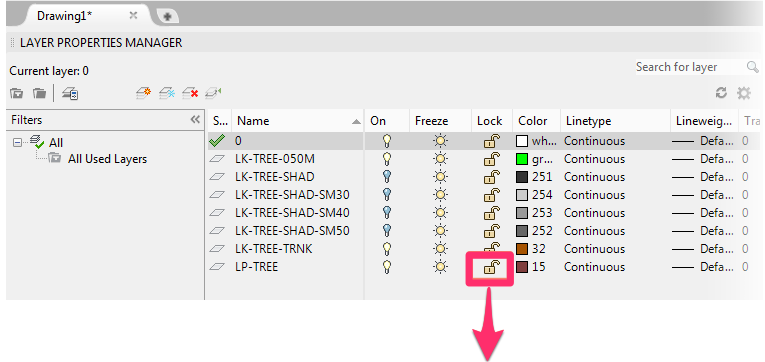
Task: Turn on LK-TREE-SHAD-SM50 layer bulb
Action: pyautogui.click(x=387, y=231)
